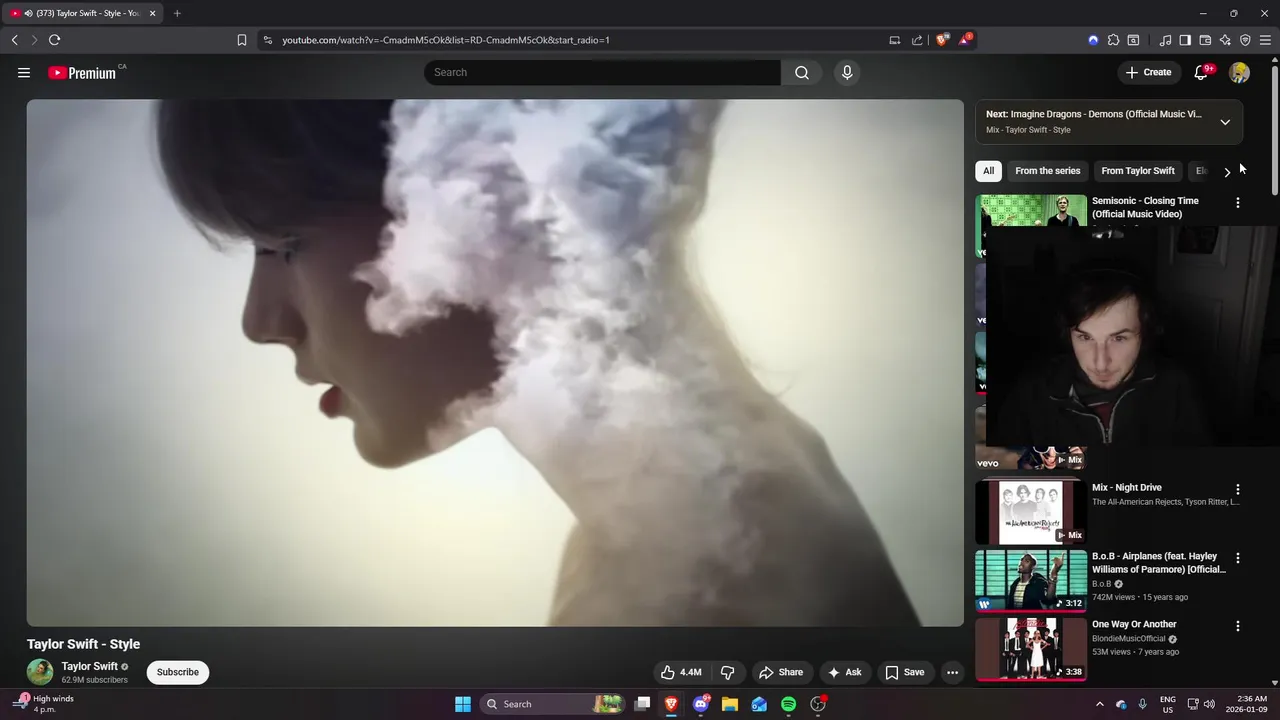Open Brave Leo AI sparkle icon
The width and height of the screenshot is (1280, 720).
click(x=1225, y=40)
